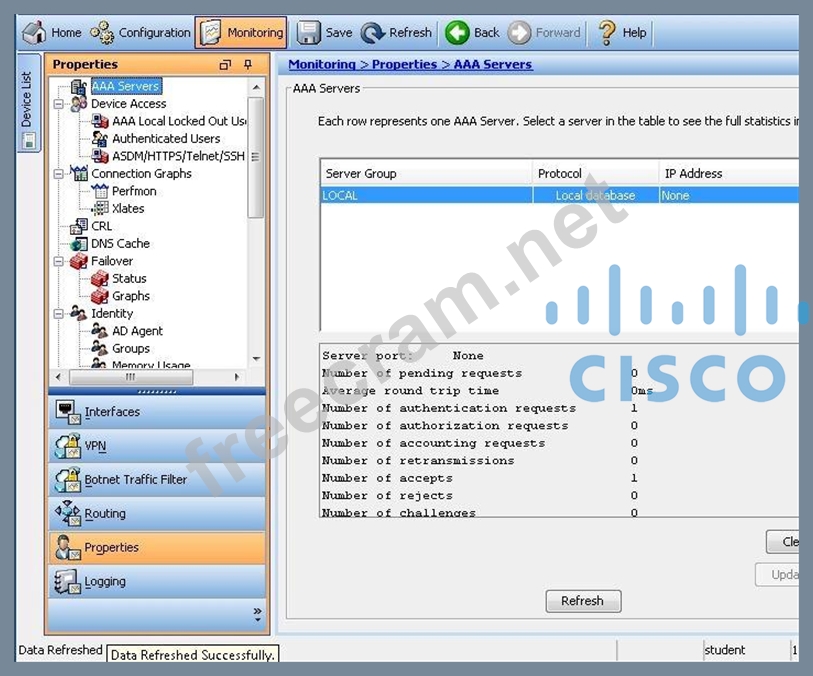Click the Refresh button below statistics
813x676 pixels.
pos(583,601)
